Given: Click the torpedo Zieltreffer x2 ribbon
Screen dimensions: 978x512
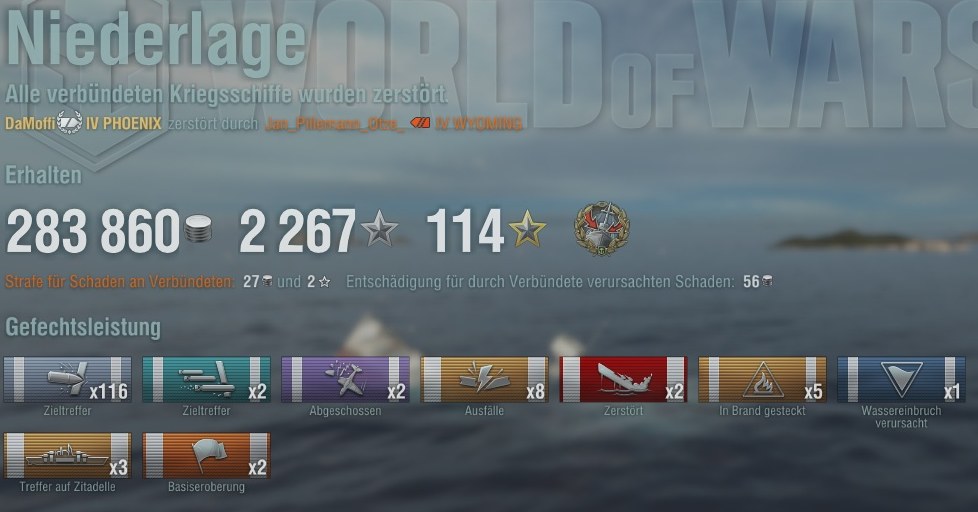Looking at the screenshot, I should [206, 379].
